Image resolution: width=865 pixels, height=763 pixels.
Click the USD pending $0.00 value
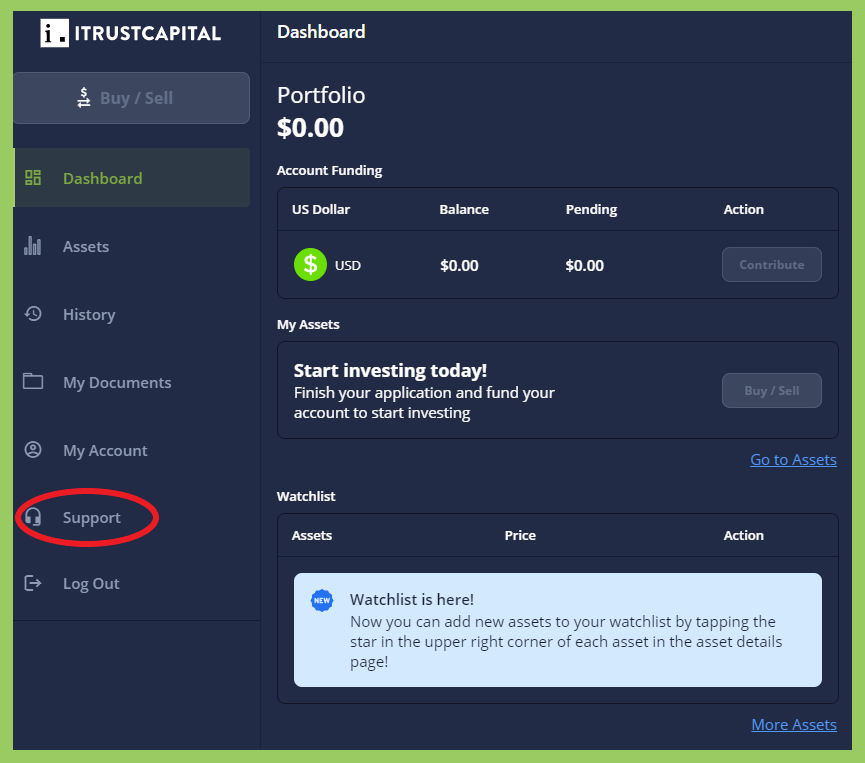click(584, 265)
